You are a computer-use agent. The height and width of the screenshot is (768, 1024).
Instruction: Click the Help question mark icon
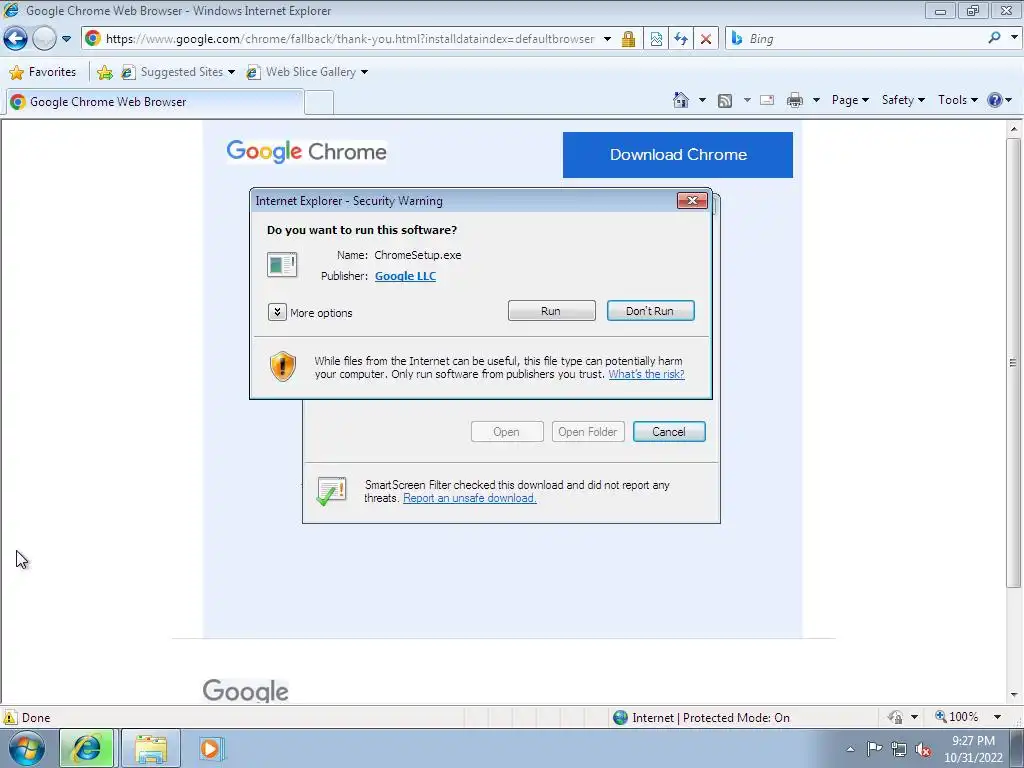pyautogui.click(x=995, y=100)
